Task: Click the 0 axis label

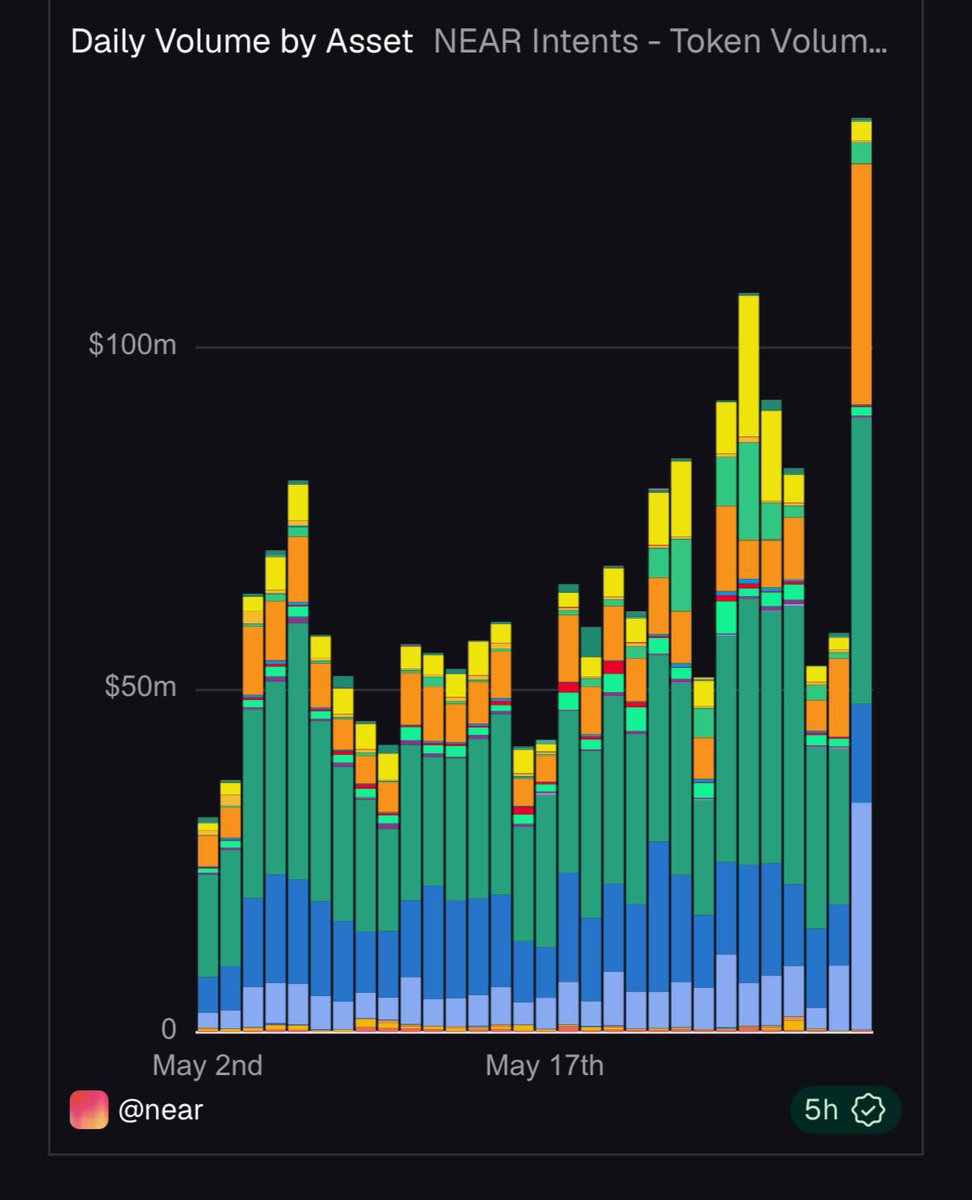Action: click(169, 1029)
